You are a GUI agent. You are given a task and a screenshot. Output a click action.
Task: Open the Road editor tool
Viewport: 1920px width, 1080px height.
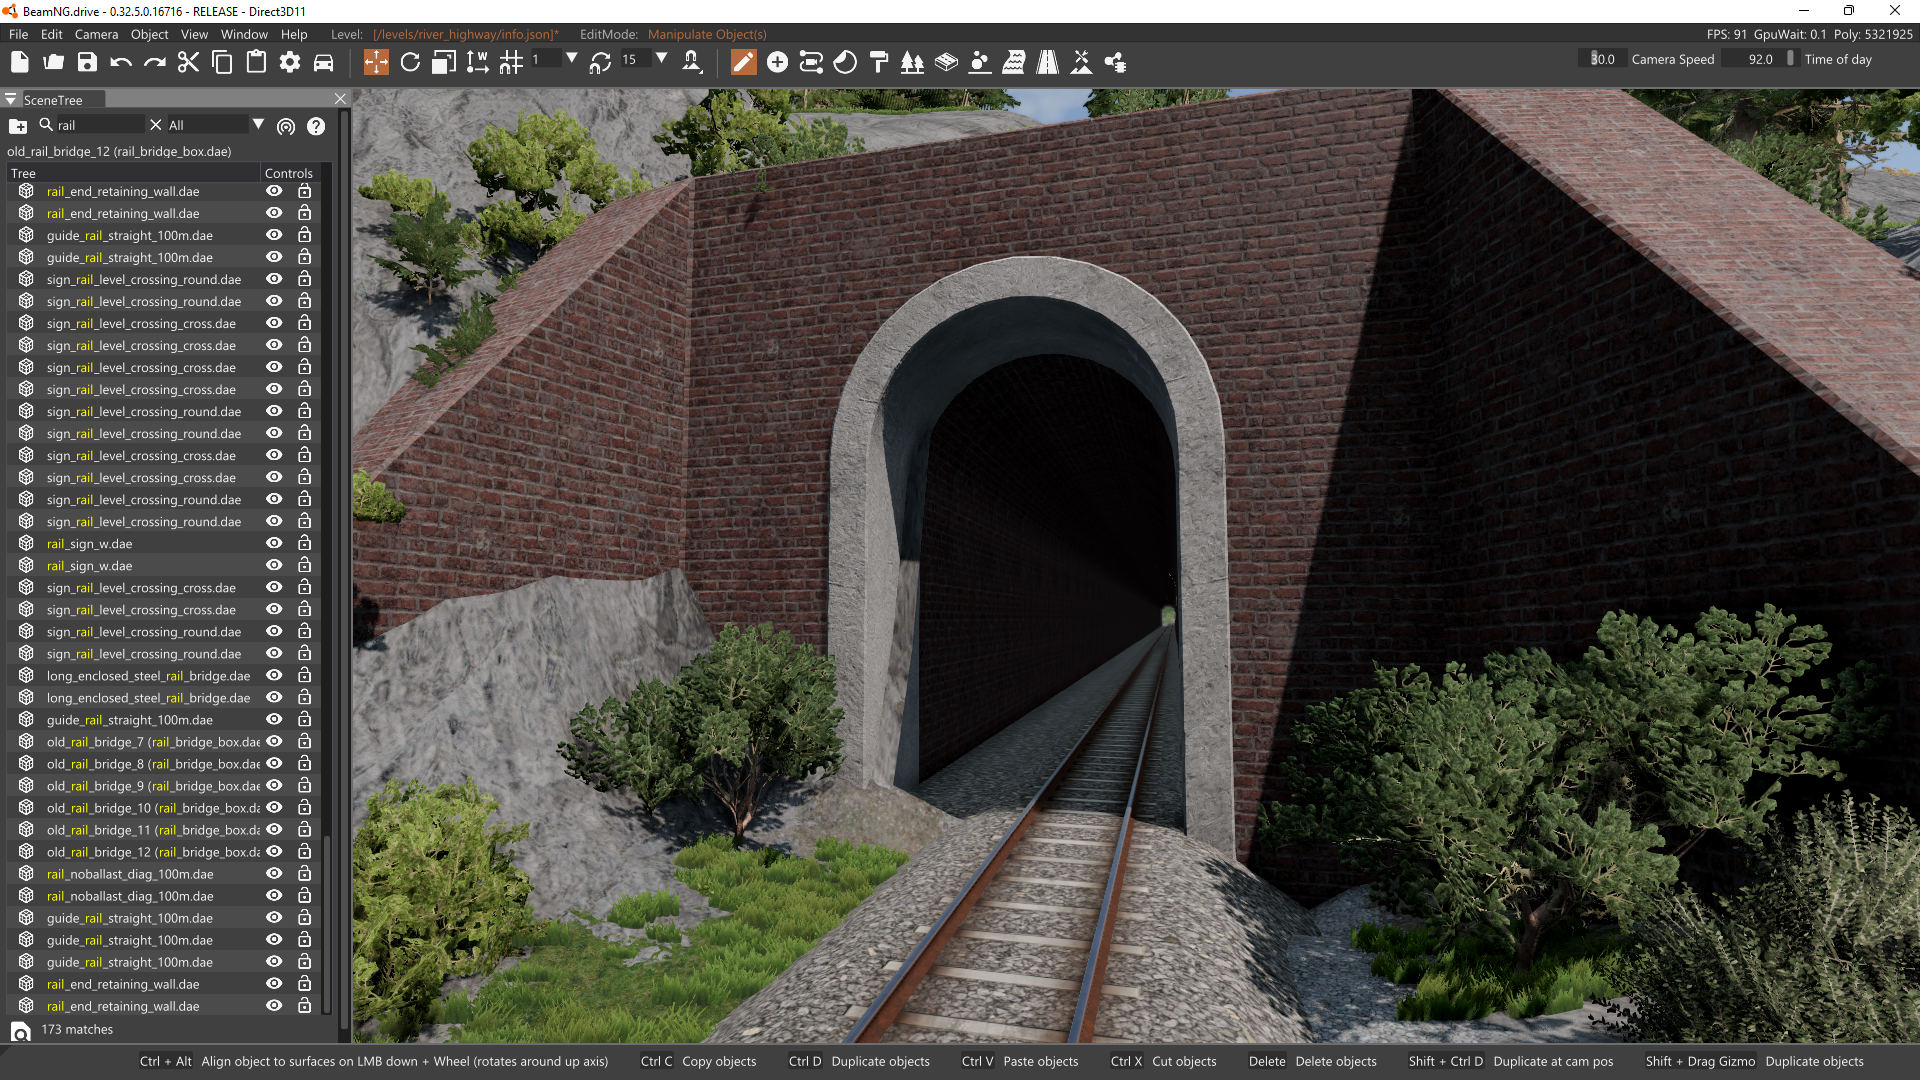1047,62
